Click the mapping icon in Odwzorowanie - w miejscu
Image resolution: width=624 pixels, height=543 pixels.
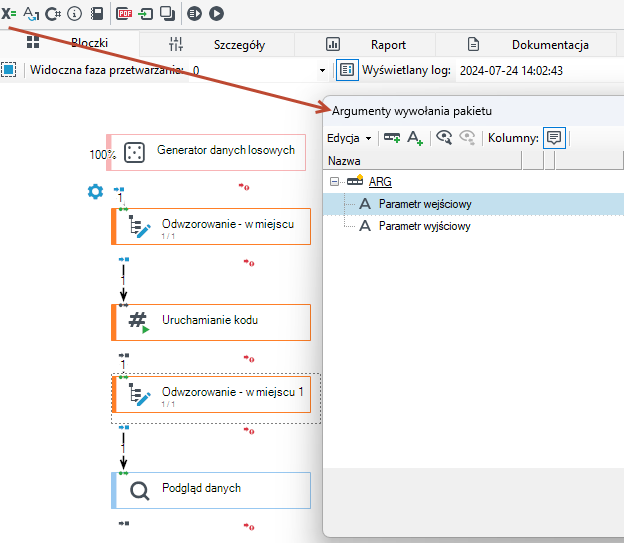[x=139, y=227]
